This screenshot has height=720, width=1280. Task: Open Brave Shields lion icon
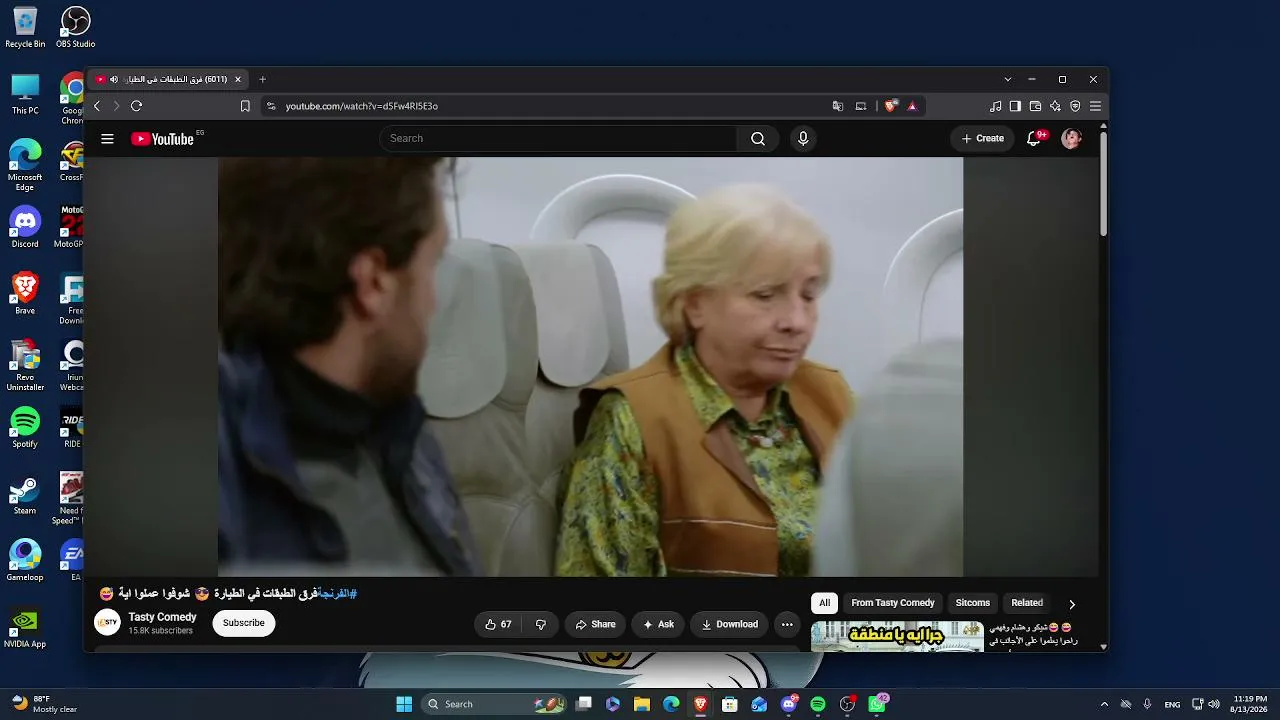pyautogui.click(x=890, y=106)
